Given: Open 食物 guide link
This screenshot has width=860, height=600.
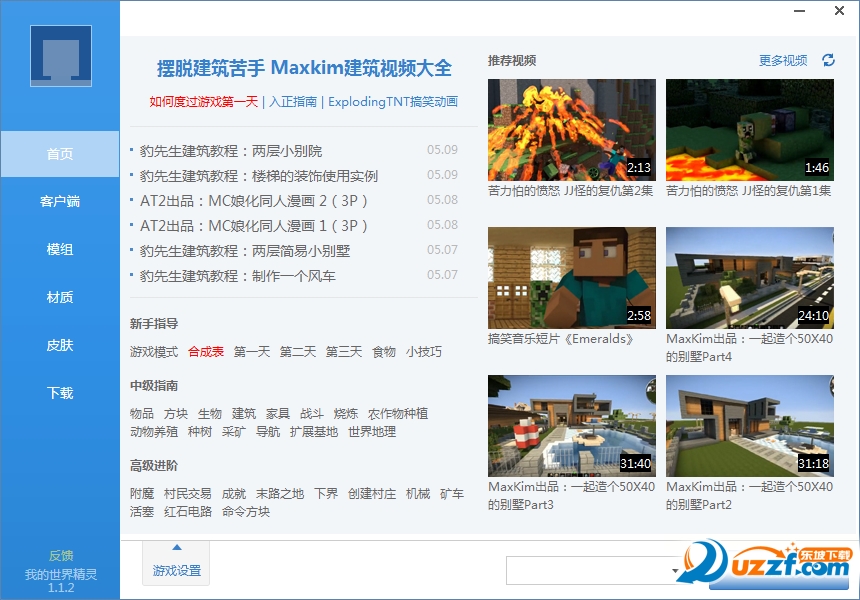Looking at the screenshot, I should point(384,352).
